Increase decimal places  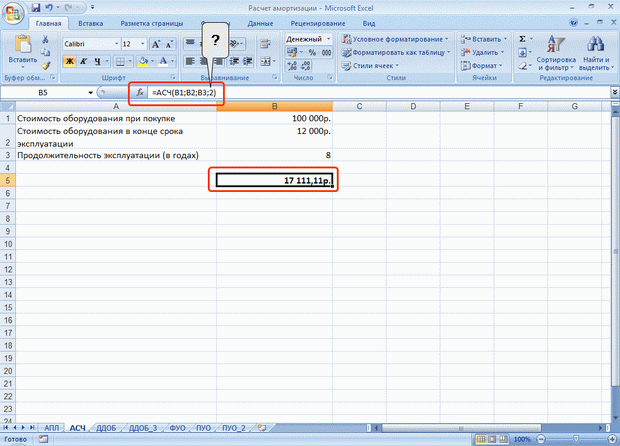pos(292,66)
